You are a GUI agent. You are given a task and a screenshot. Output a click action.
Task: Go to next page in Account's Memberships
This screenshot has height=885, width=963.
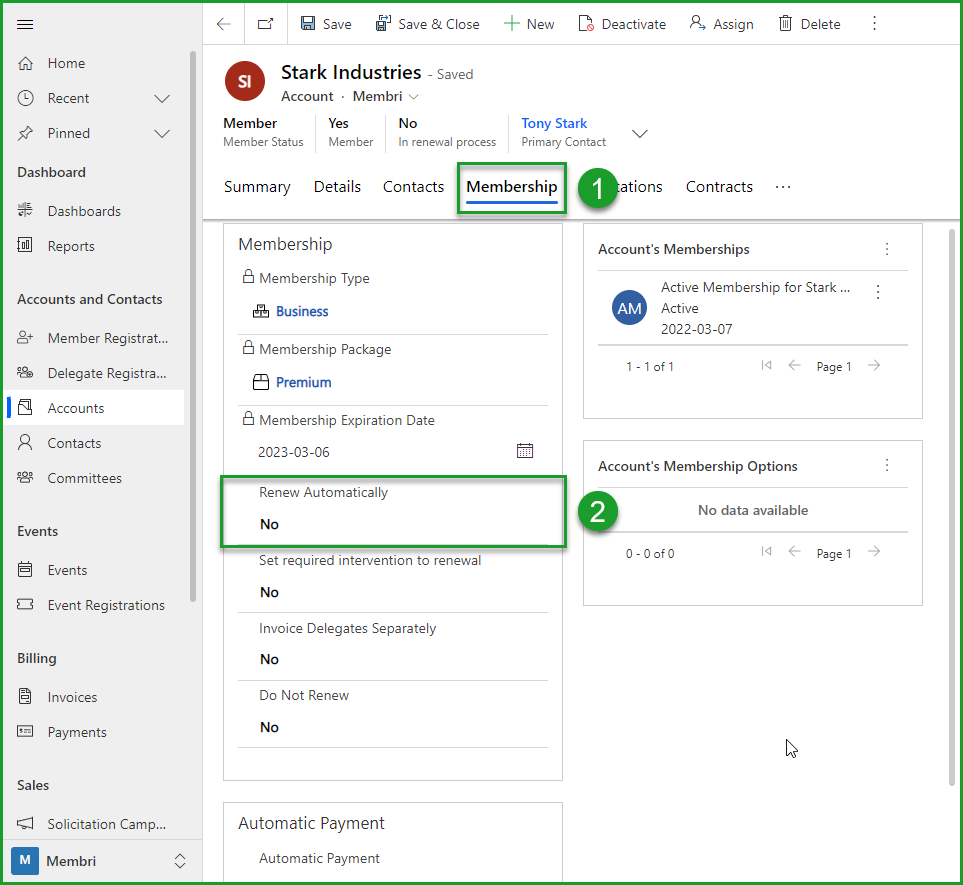[x=874, y=366]
